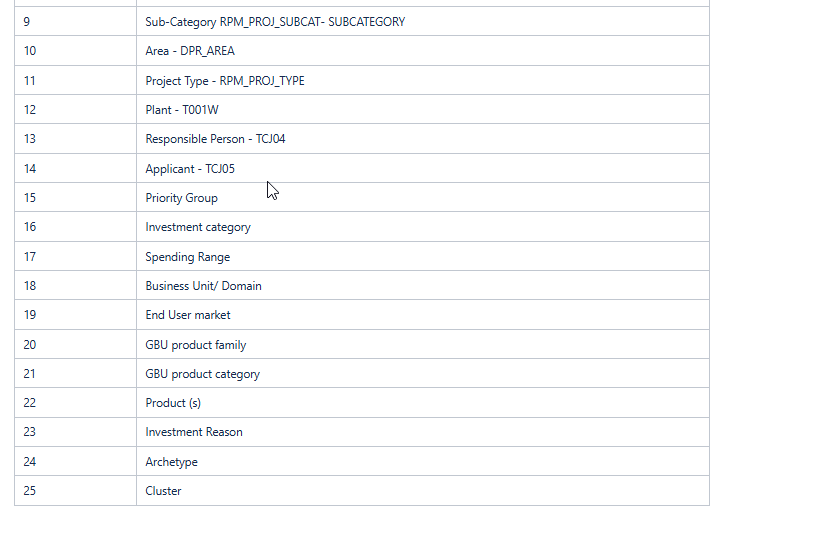Click the Sub-Category RPM_PROJ_SUBCAT row text
Viewport: 825px width, 535px height.
click(x=275, y=21)
